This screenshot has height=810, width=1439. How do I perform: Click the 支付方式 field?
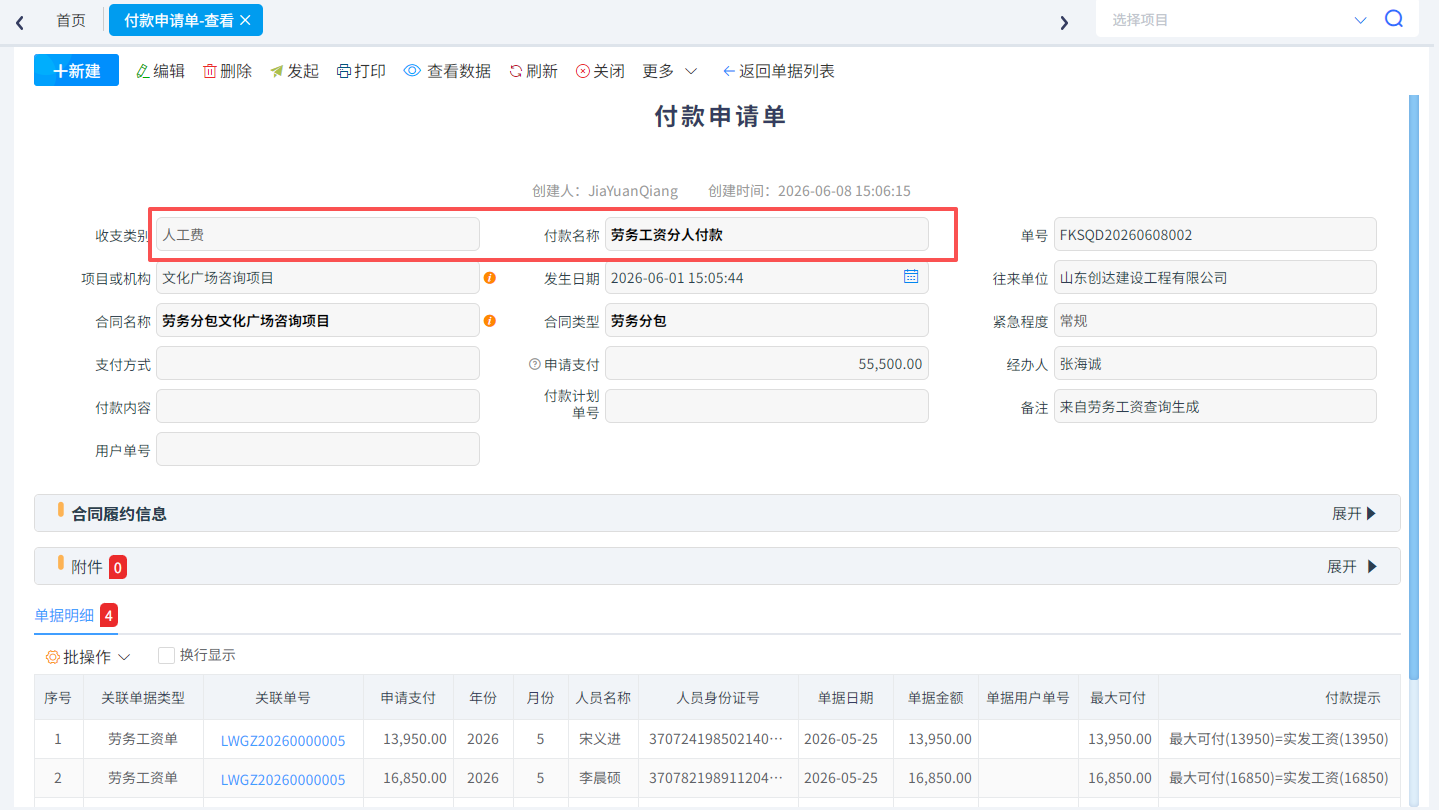click(318, 363)
